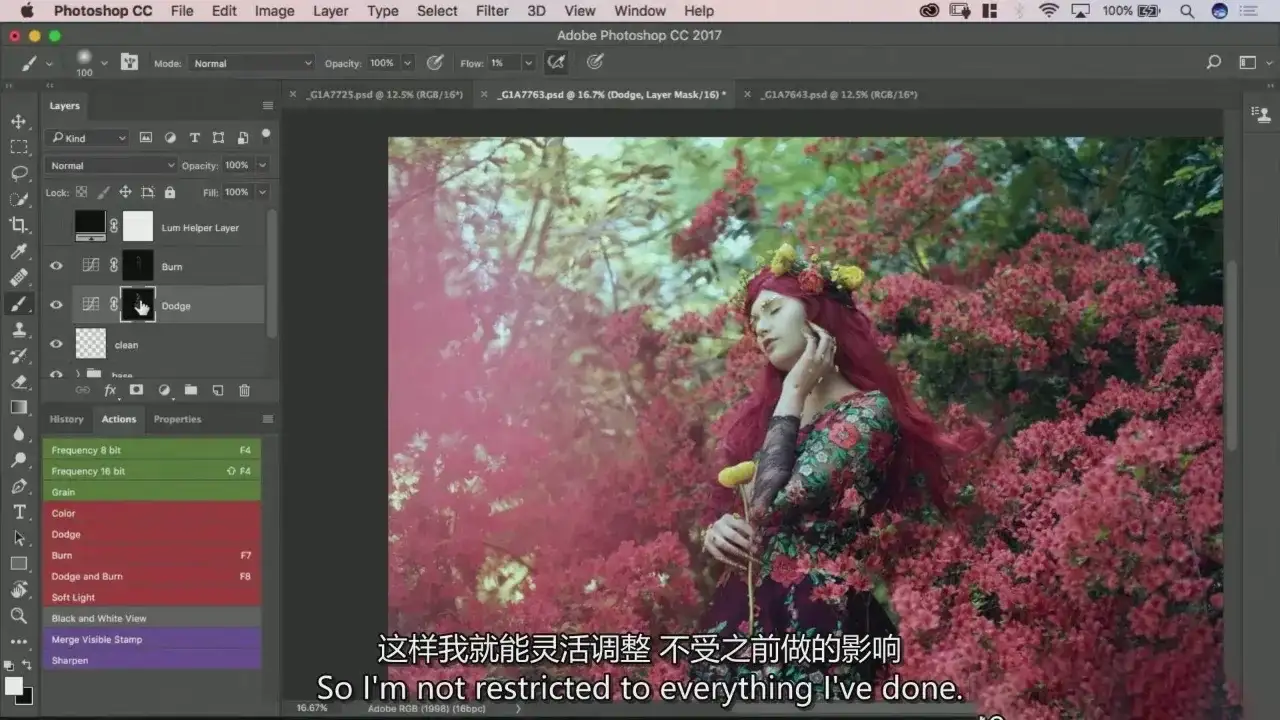Run the Black and White View action

tap(152, 618)
